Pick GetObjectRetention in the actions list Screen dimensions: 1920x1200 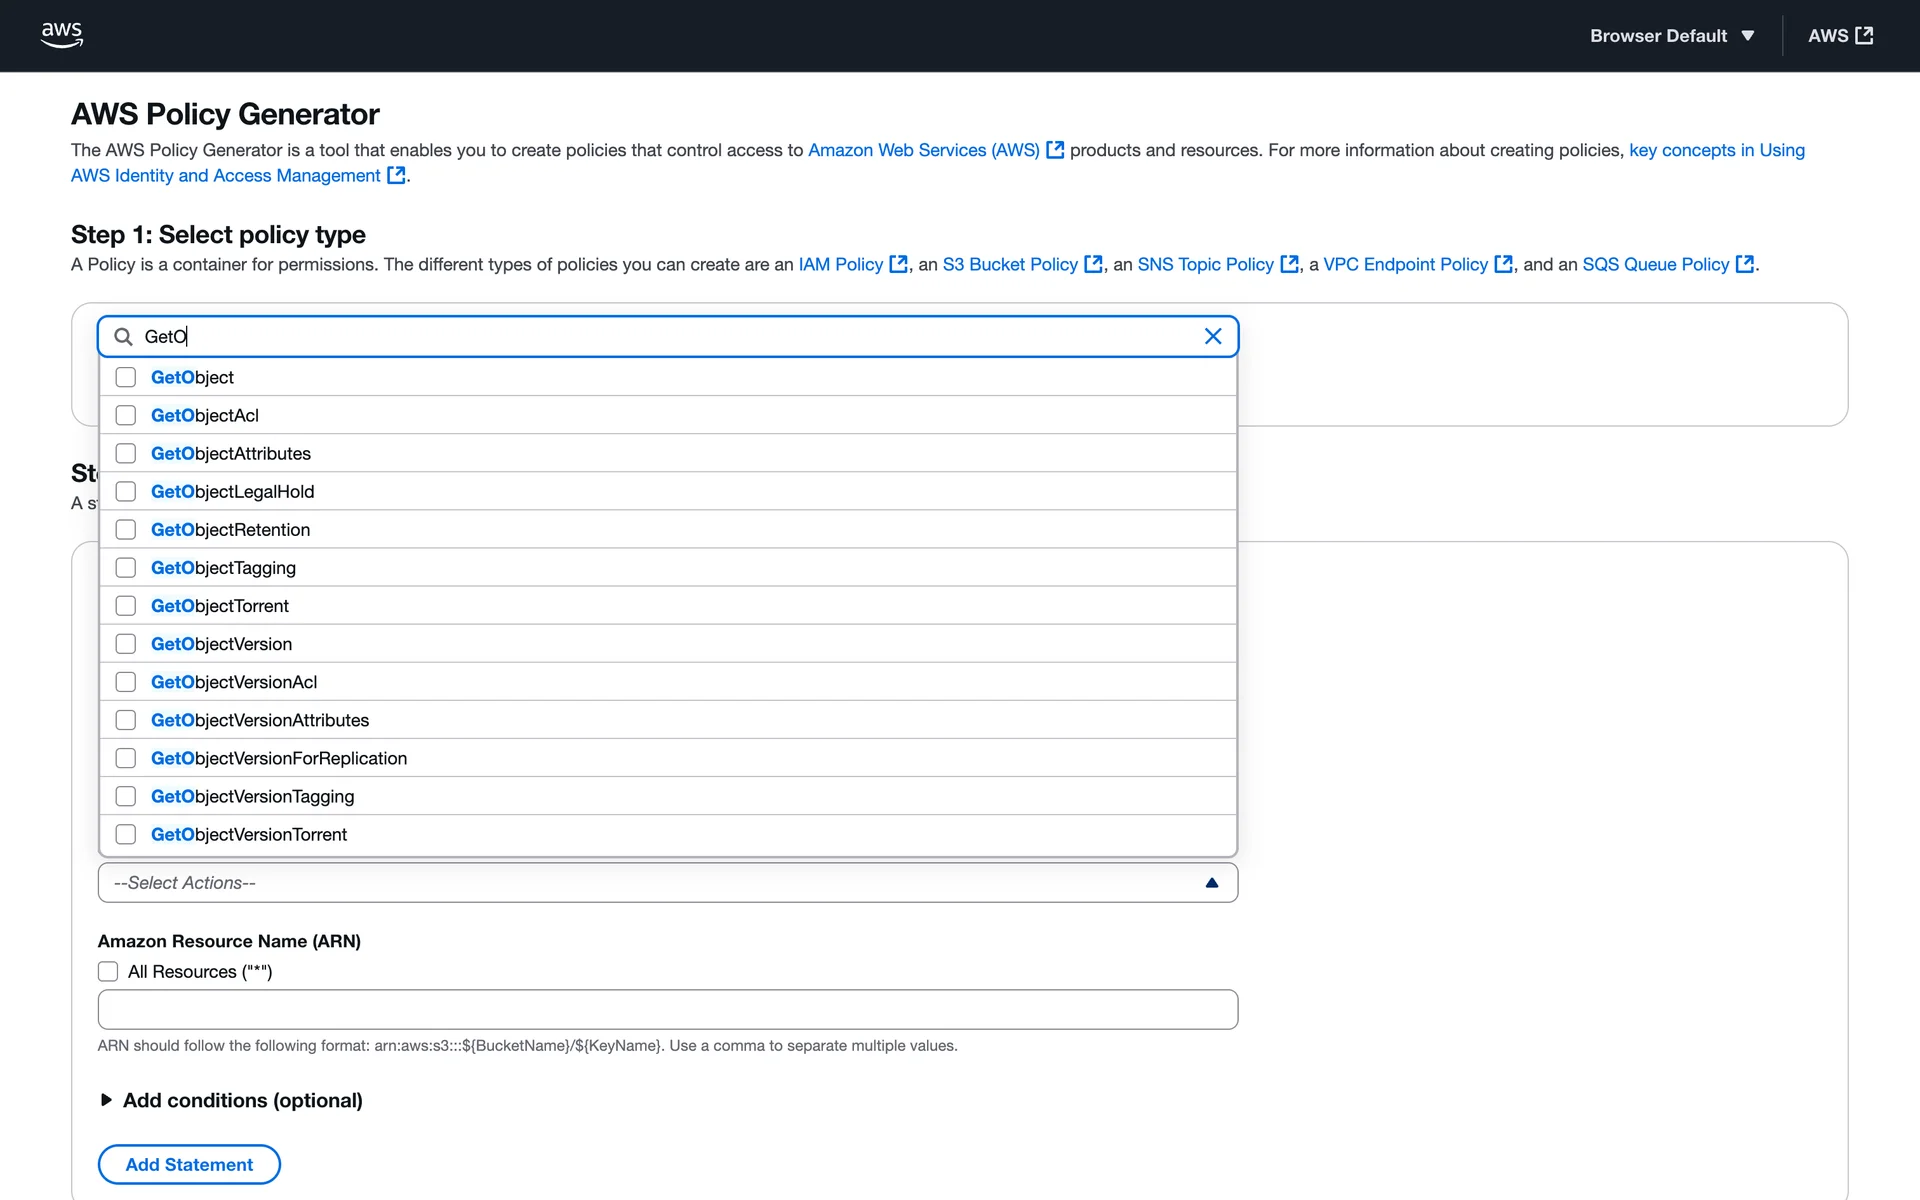[126, 530]
